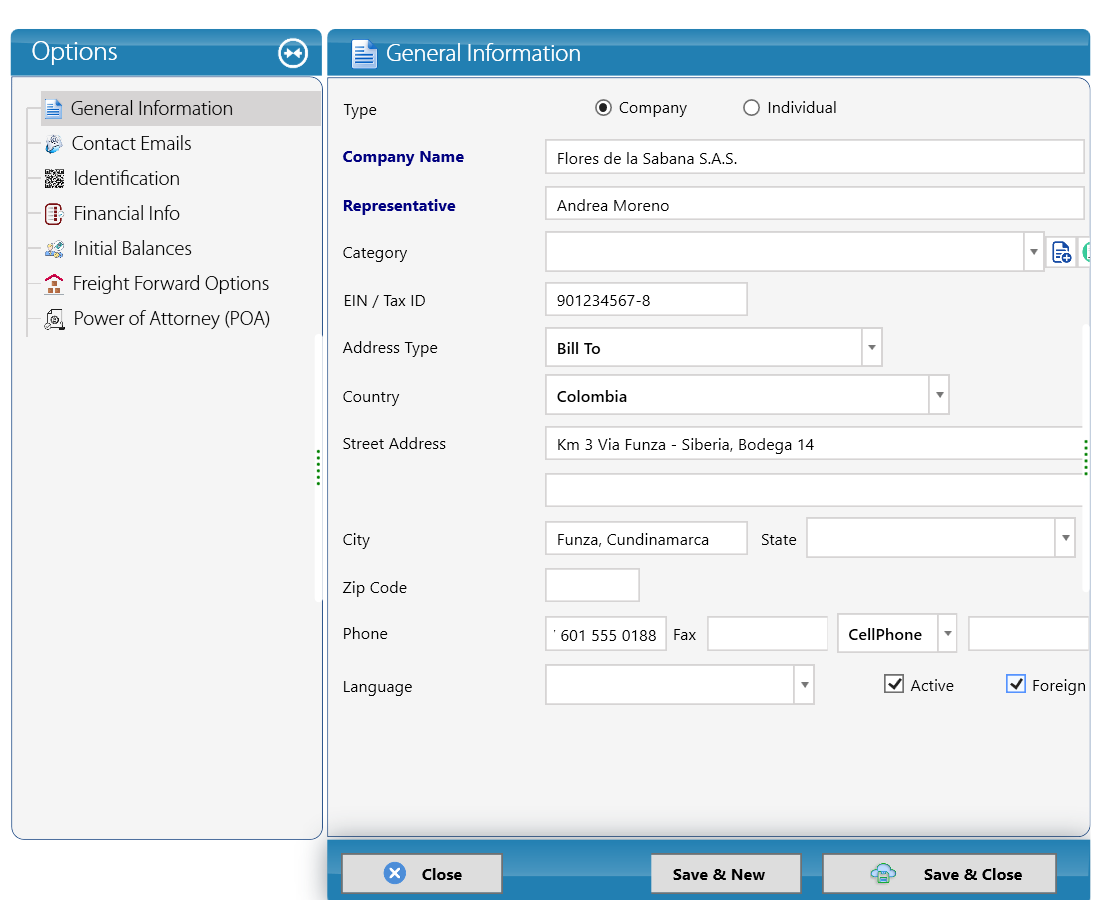This screenshot has width=1110, height=900.
Task: Select the Individual type radio button
Action: click(x=751, y=108)
